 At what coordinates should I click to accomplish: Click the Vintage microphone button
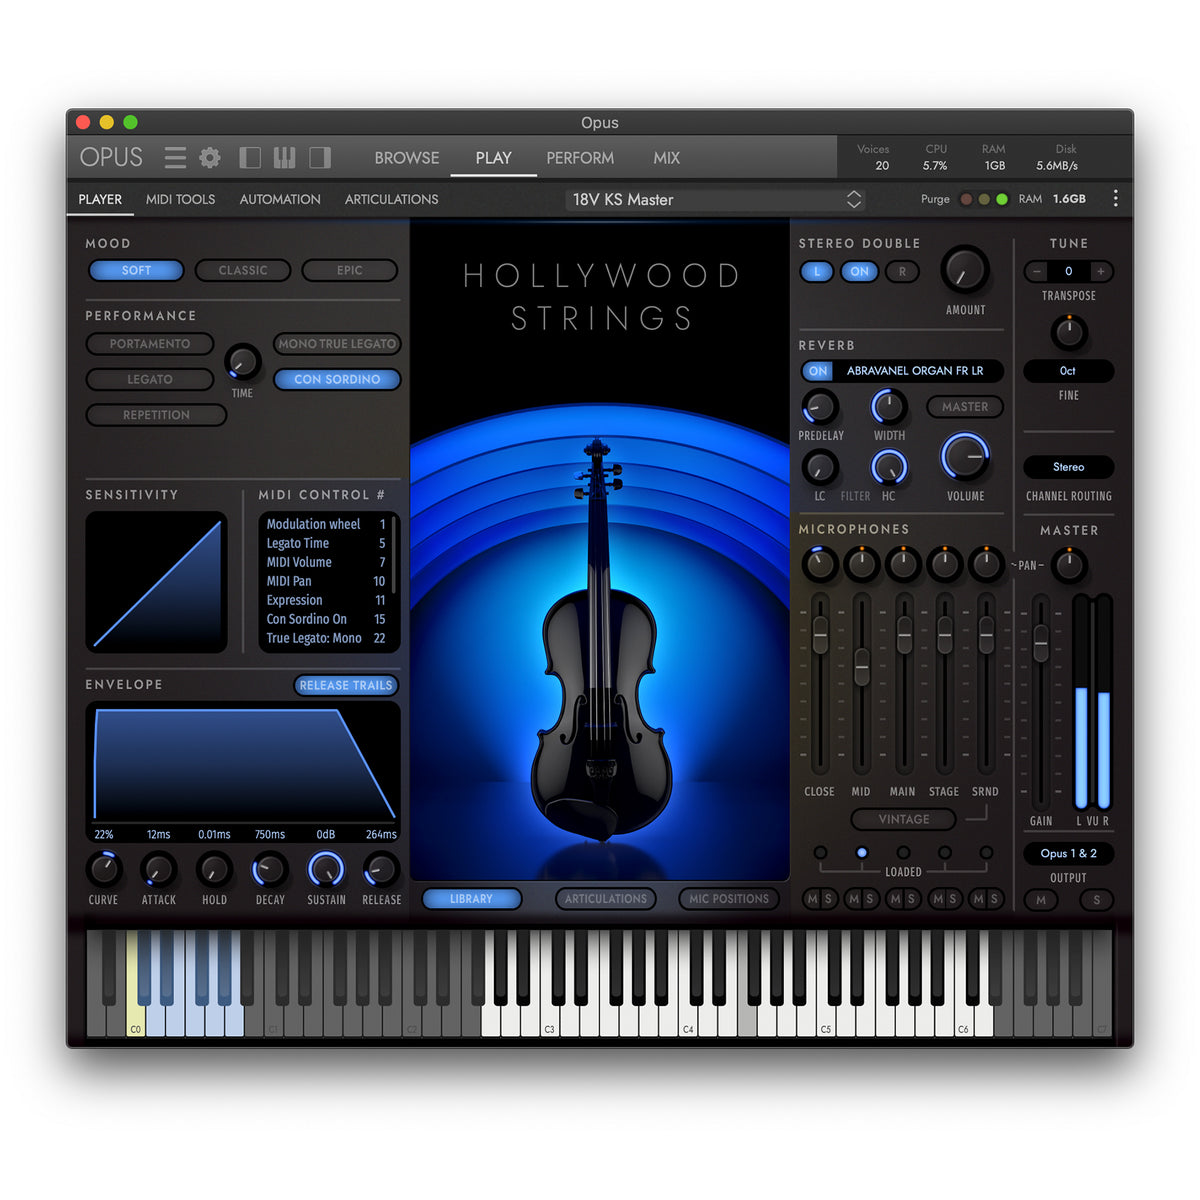click(x=904, y=819)
